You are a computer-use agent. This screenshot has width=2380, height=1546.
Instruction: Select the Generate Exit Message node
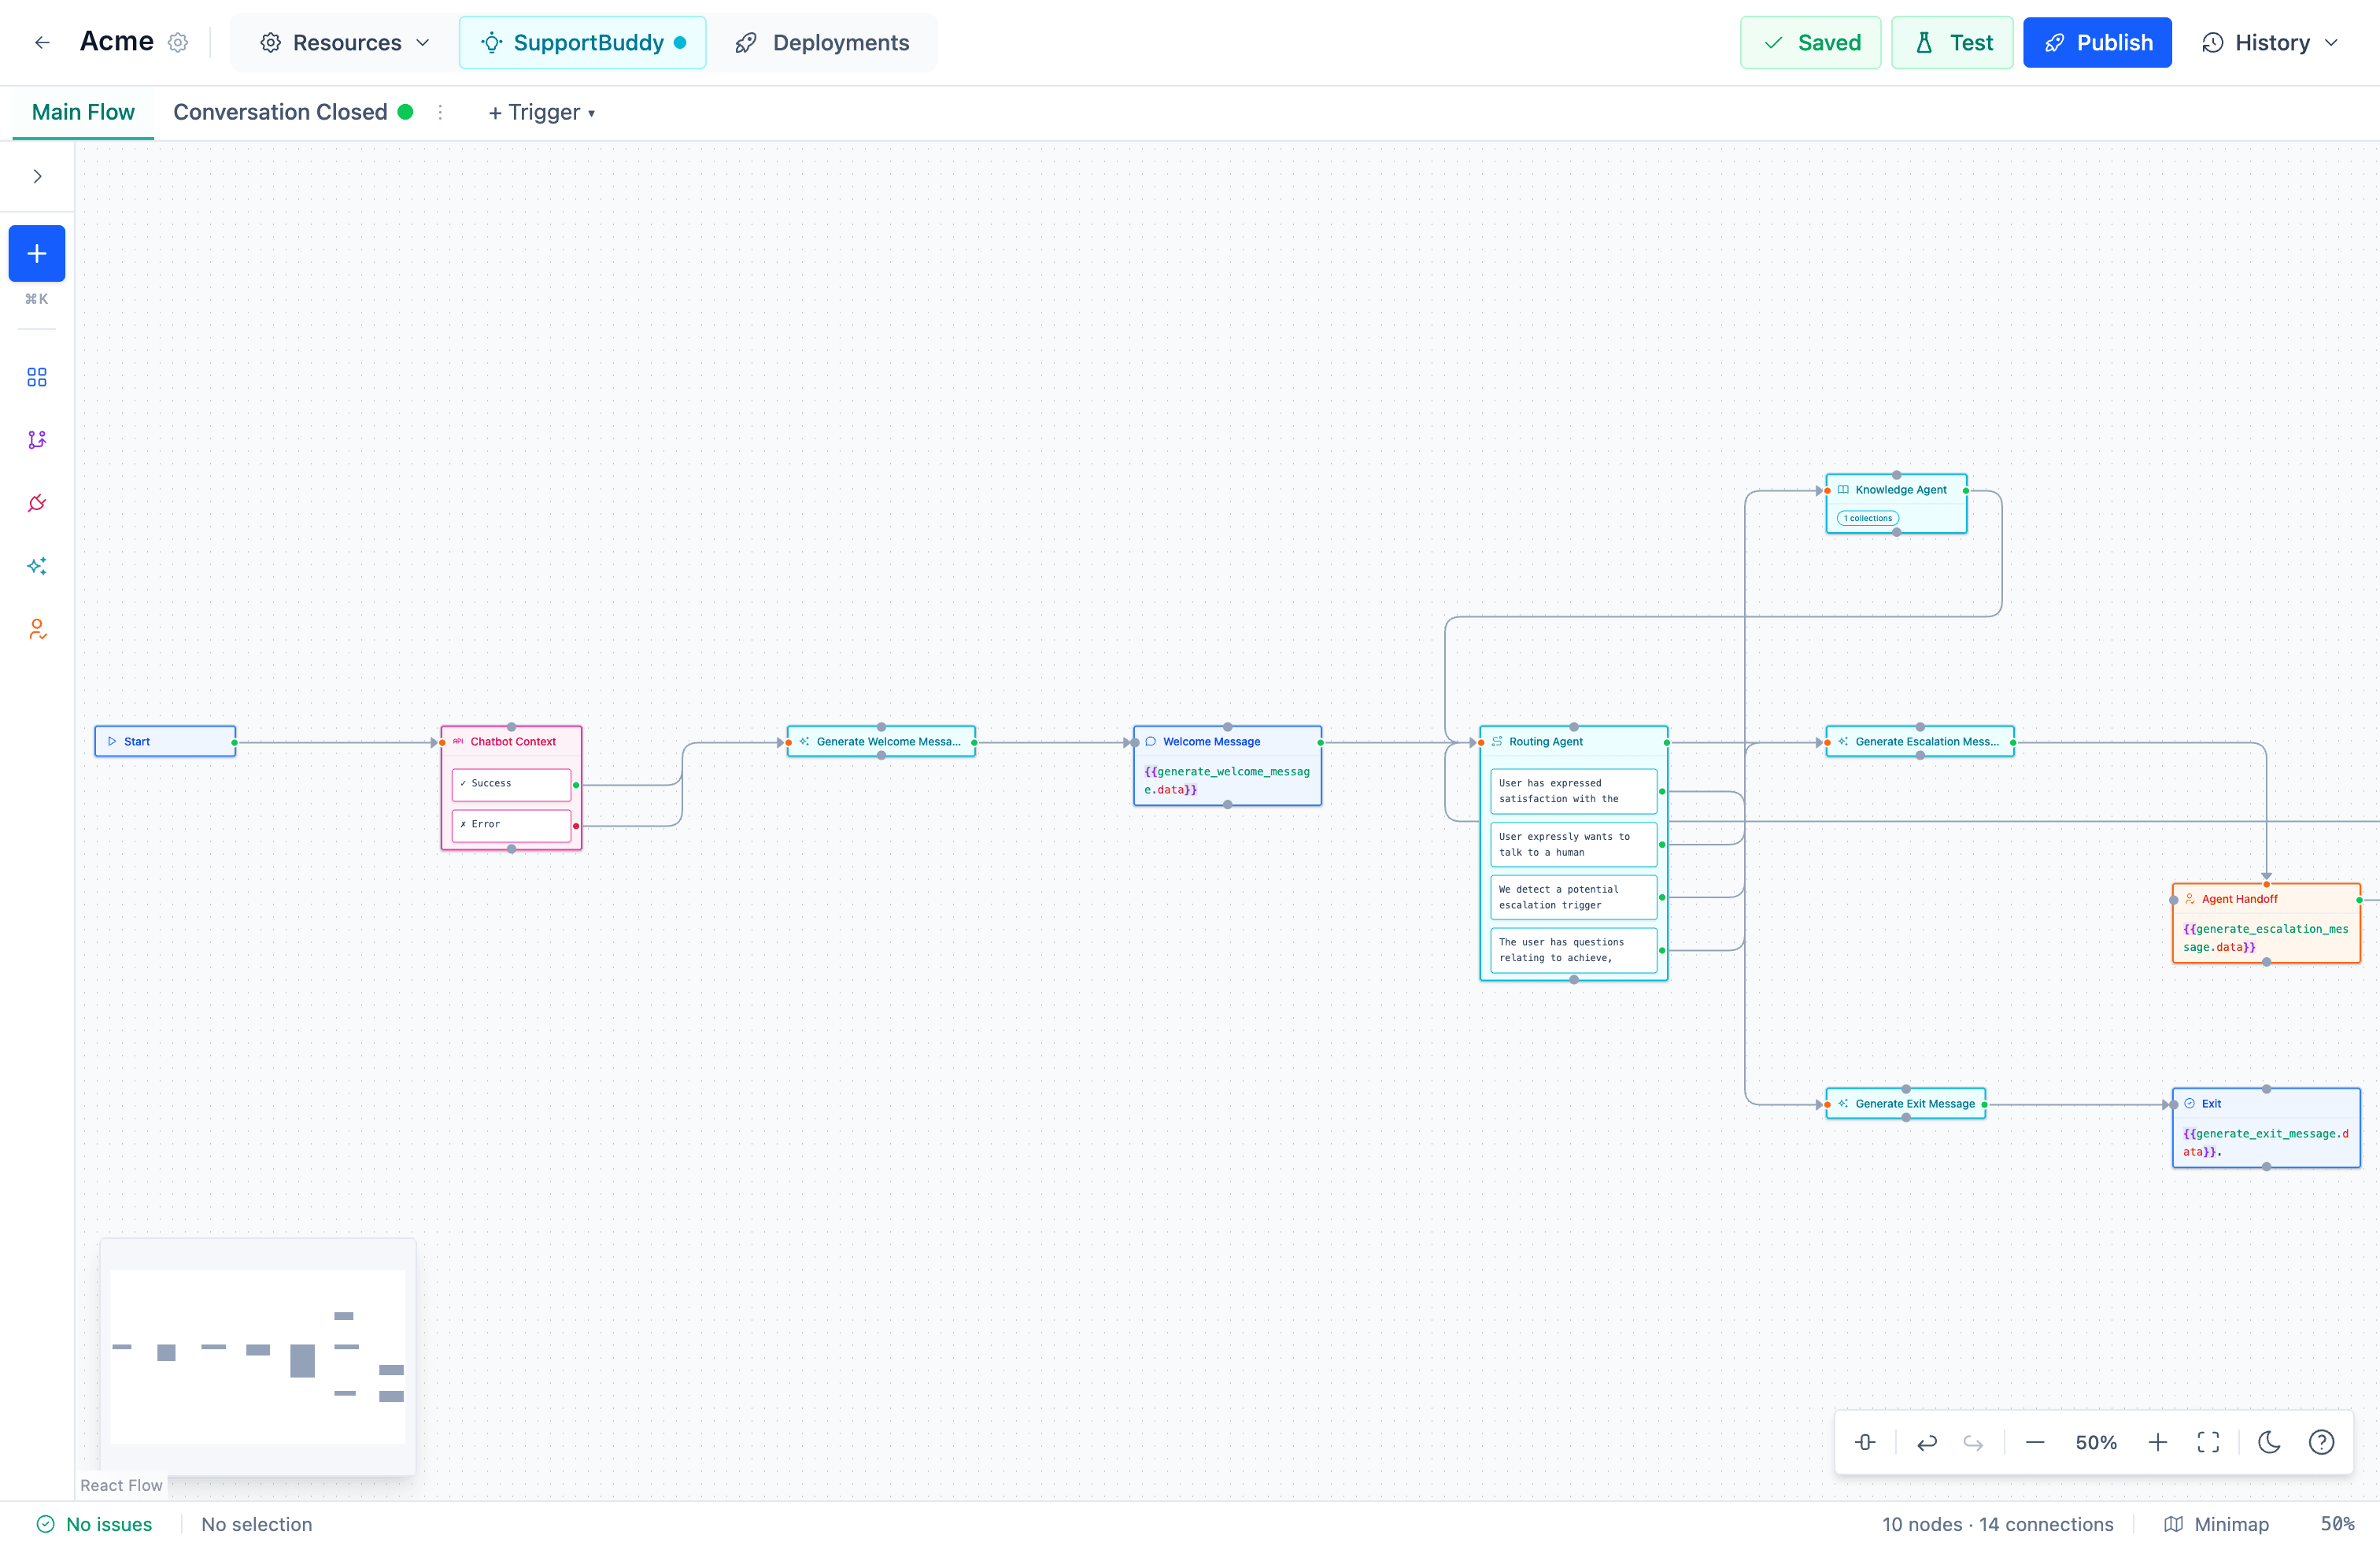point(1906,1104)
